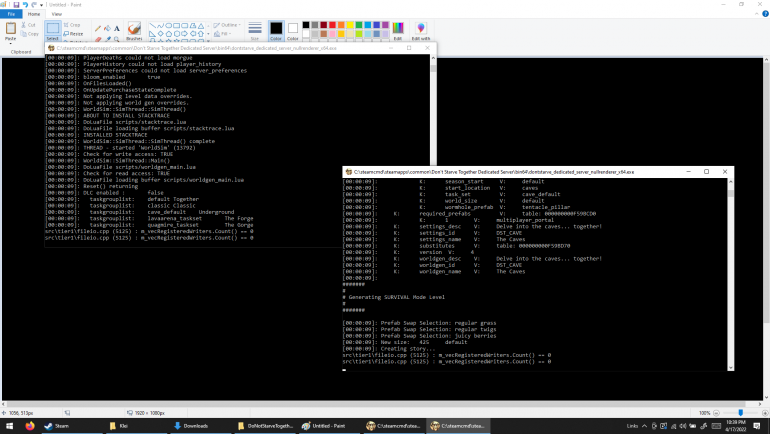Pick the Diamond shape in shapes gallery

(161, 34)
